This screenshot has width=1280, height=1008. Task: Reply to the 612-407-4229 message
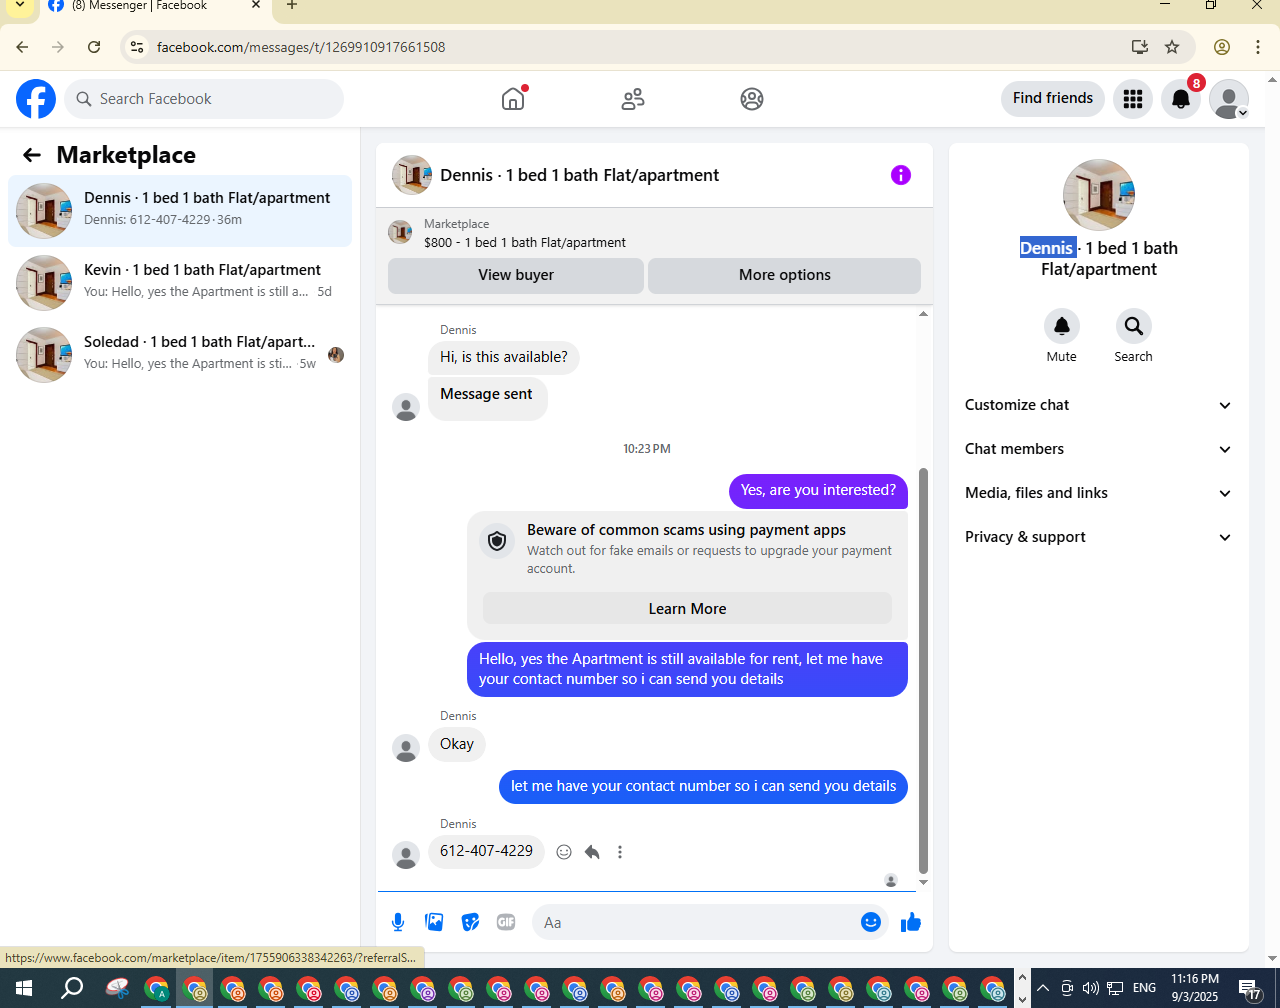pyautogui.click(x=592, y=852)
